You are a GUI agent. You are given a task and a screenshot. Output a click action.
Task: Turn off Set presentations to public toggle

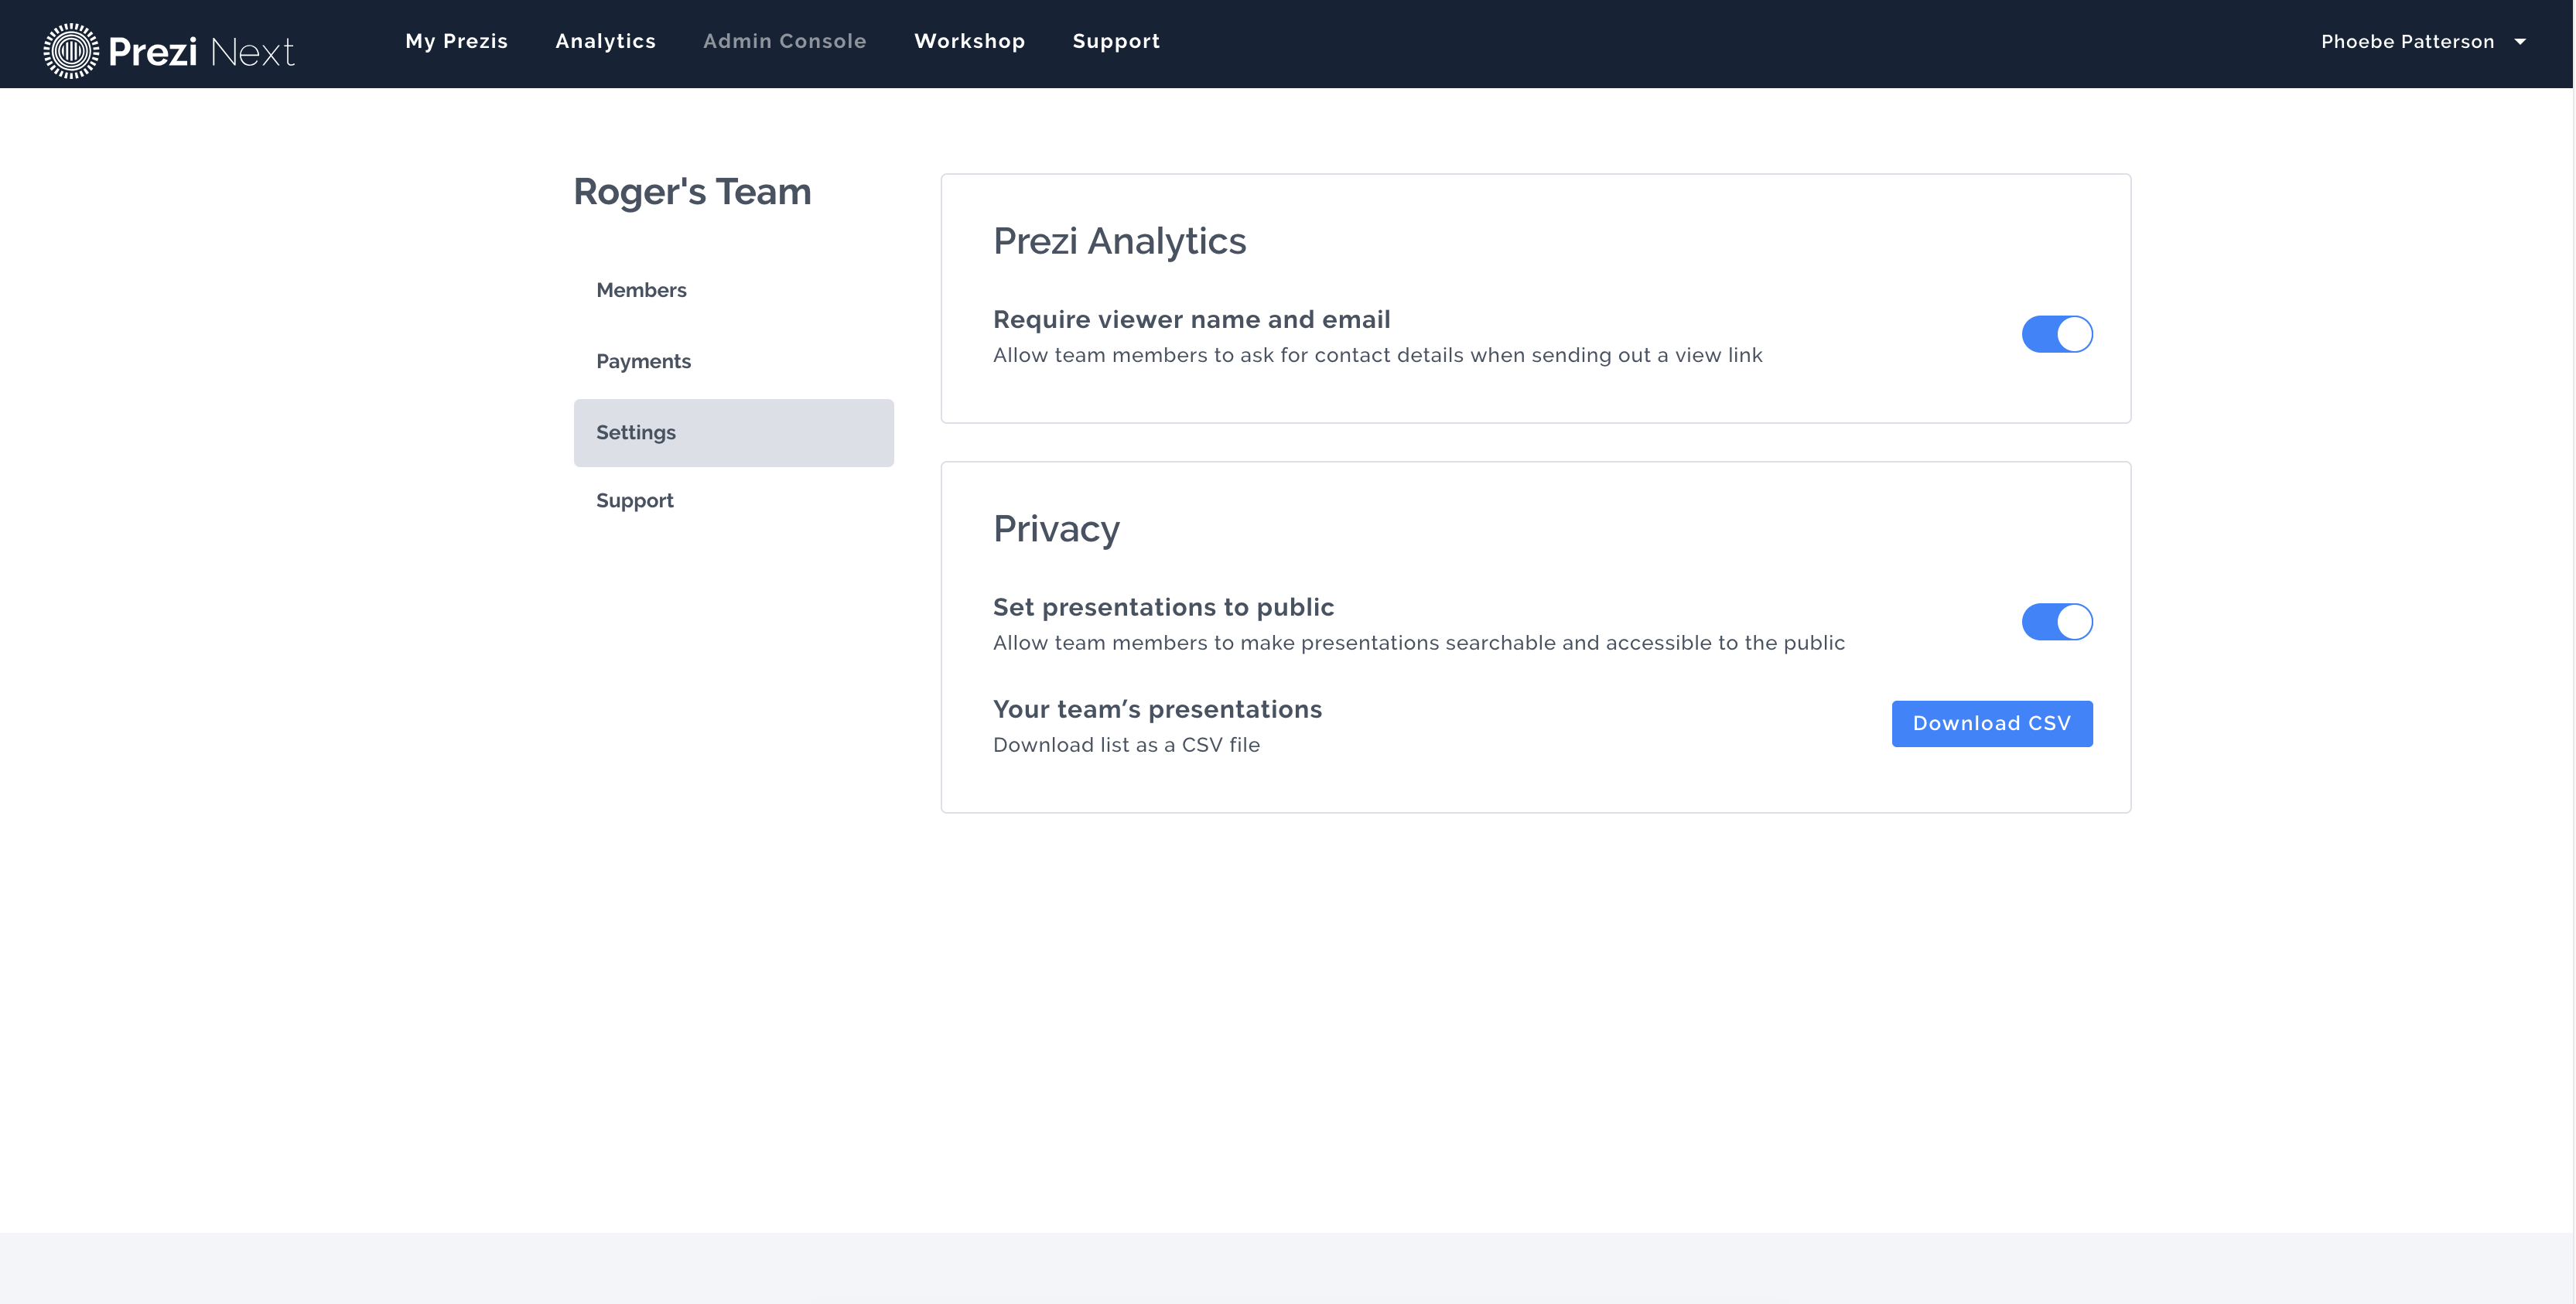coord(2056,621)
